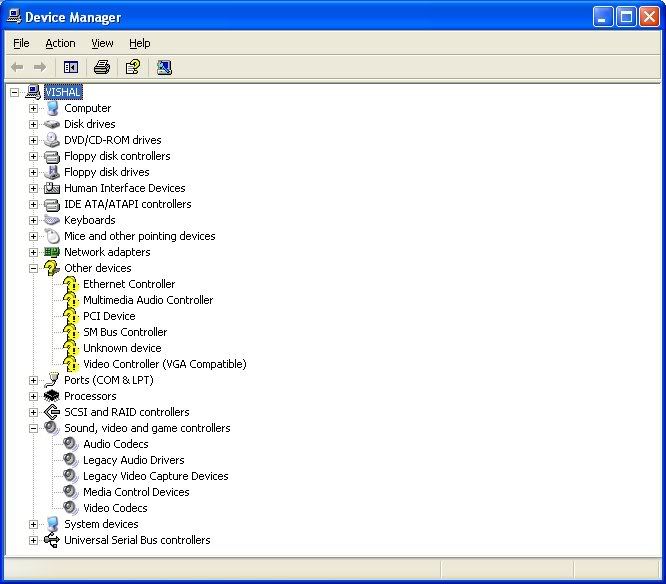Screen dimensions: 666x584
Task: Click the Forward arrow toolbar button
Action: point(40,67)
